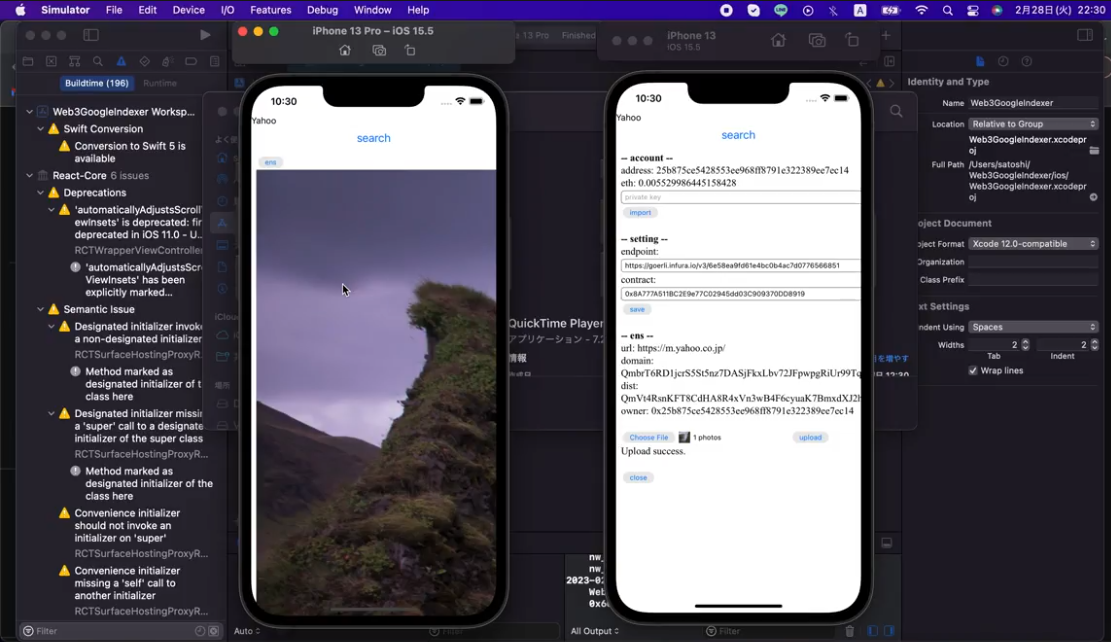Rotate the iPhone 13 Pro simulator
This screenshot has height=642, width=1111.
pos(410,50)
